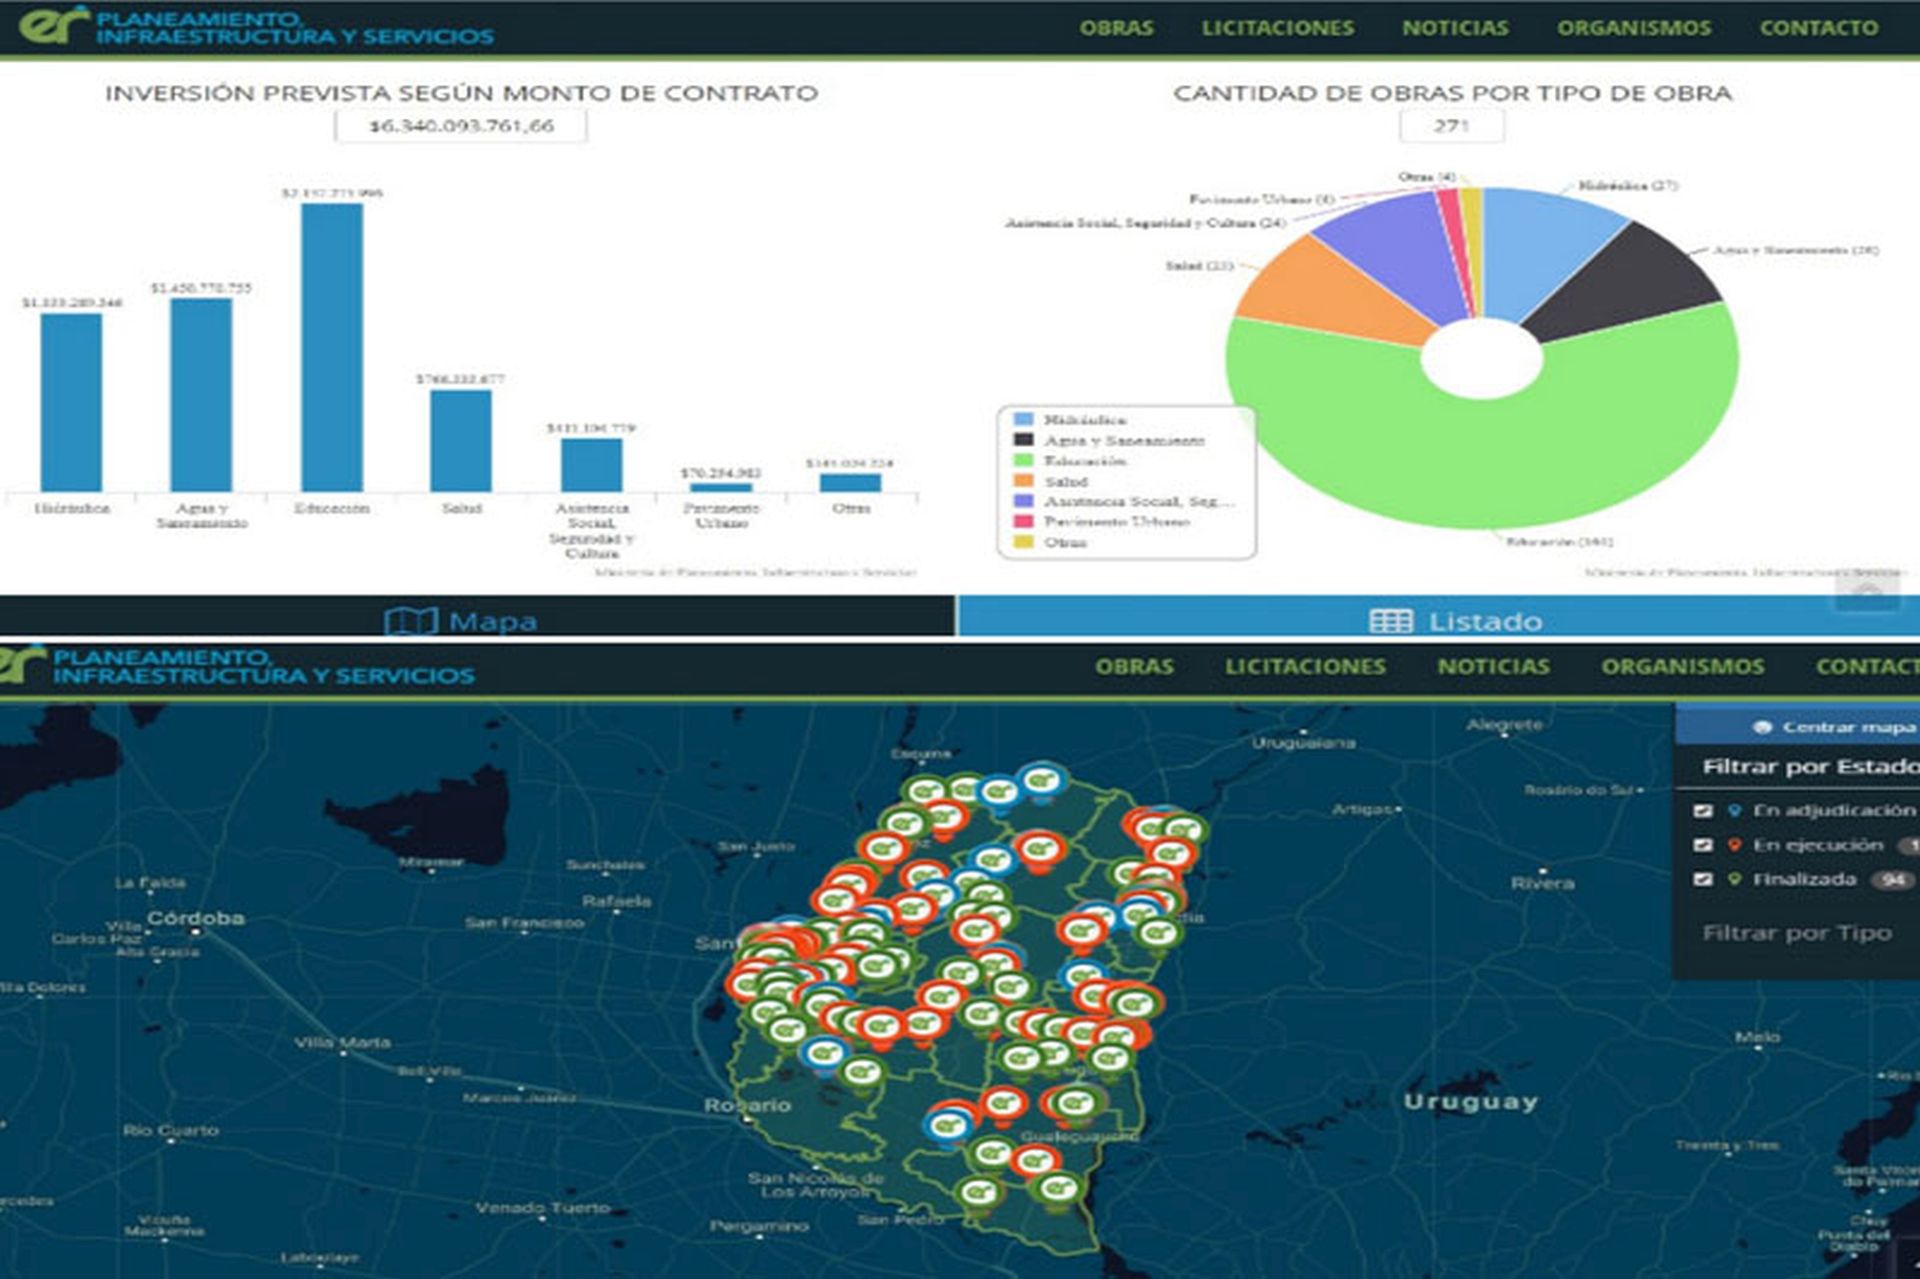Collapse the Filtrar por Estado section
Screen dimensions: 1920x1279
click(x=1808, y=767)
